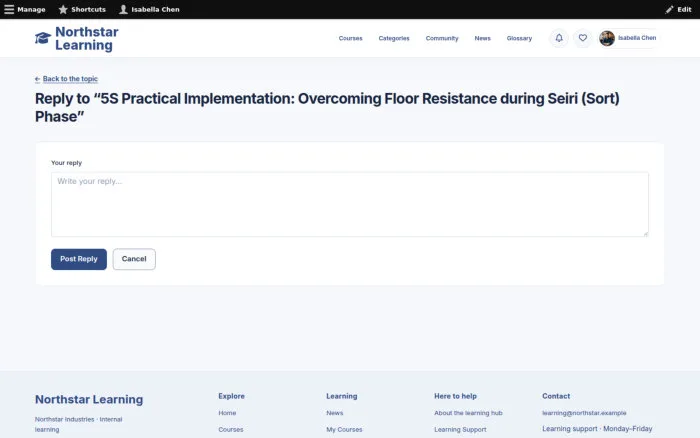Click the Contact footer heading
The image size is (700, 438).
556,396
